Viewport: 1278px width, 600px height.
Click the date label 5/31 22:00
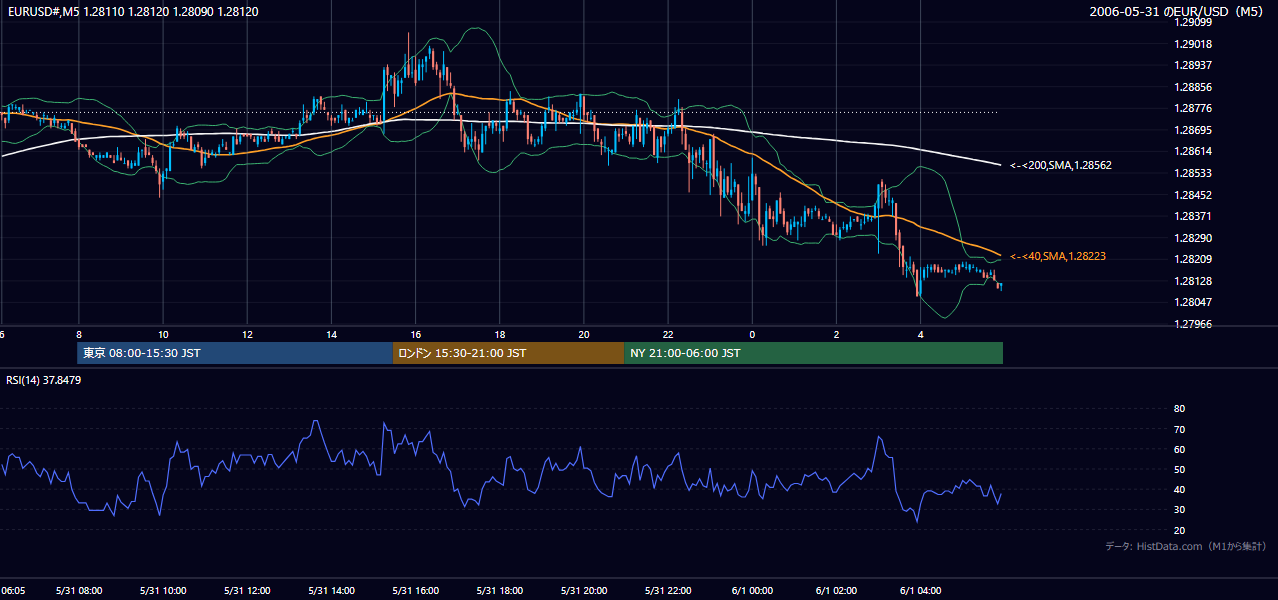pos(668,591)
